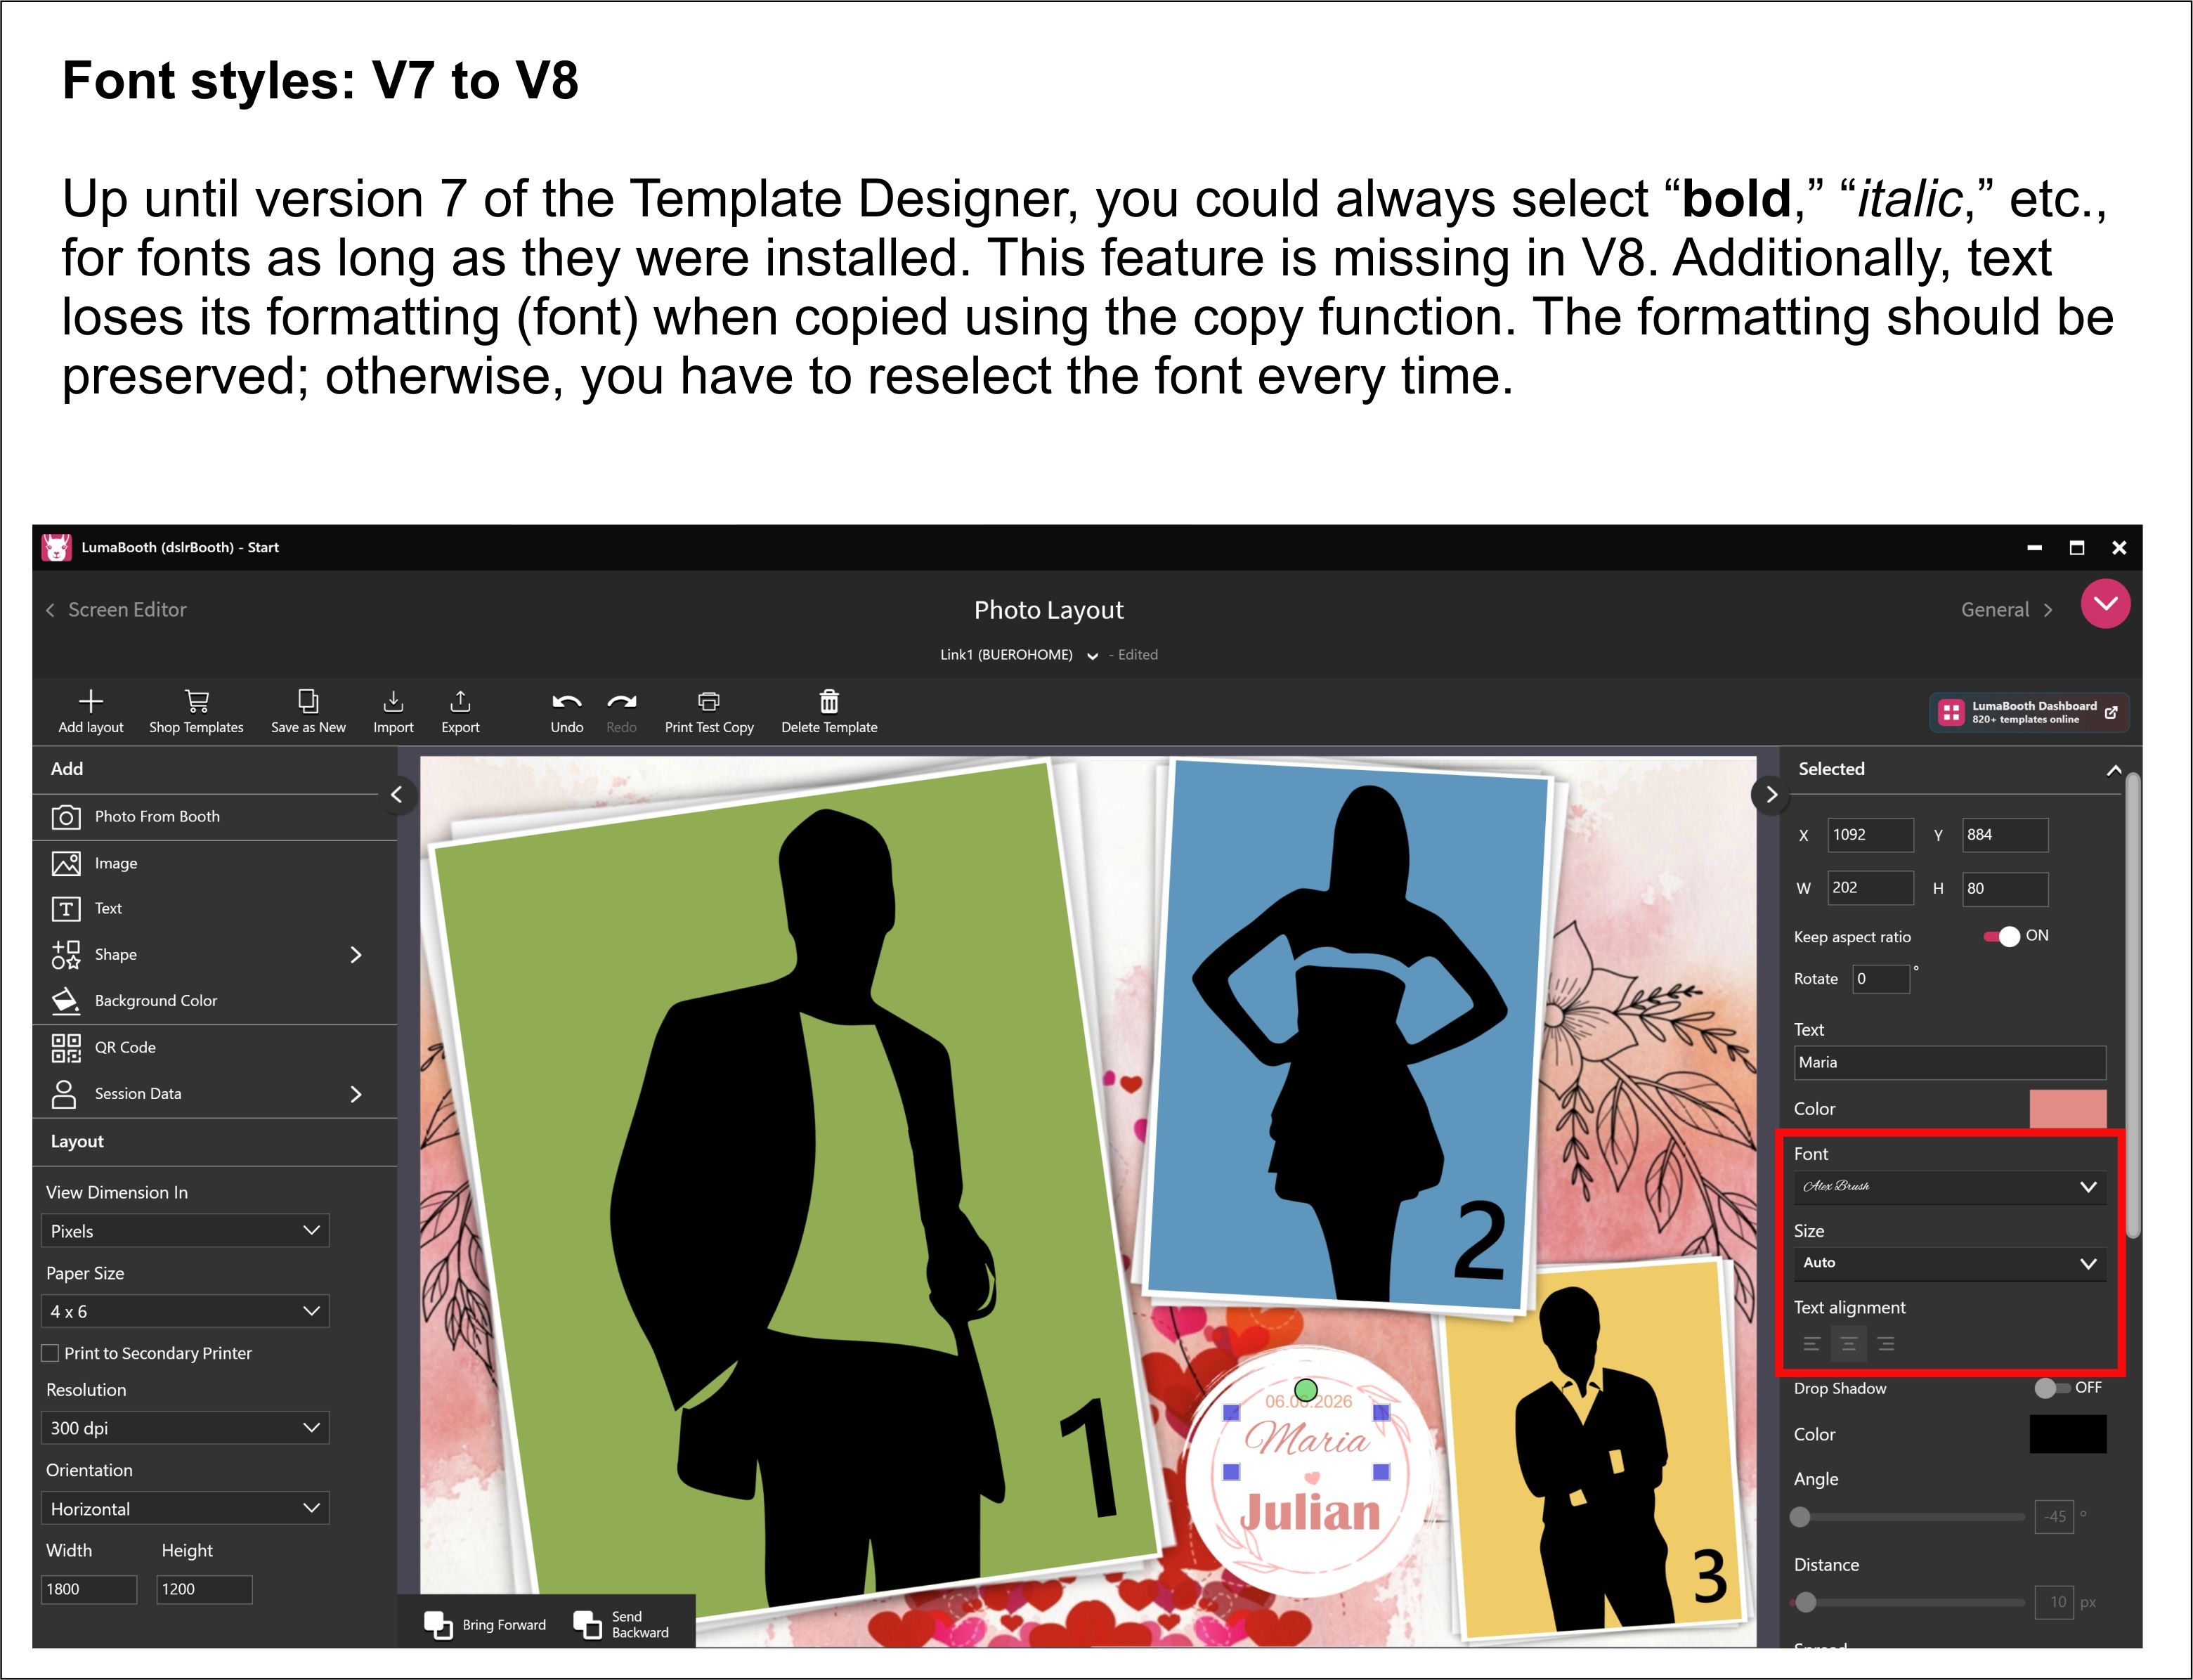The image size is (2193, 1680).
Task: Expand the Session Data submenu
Action: (x=355, y=1094)
